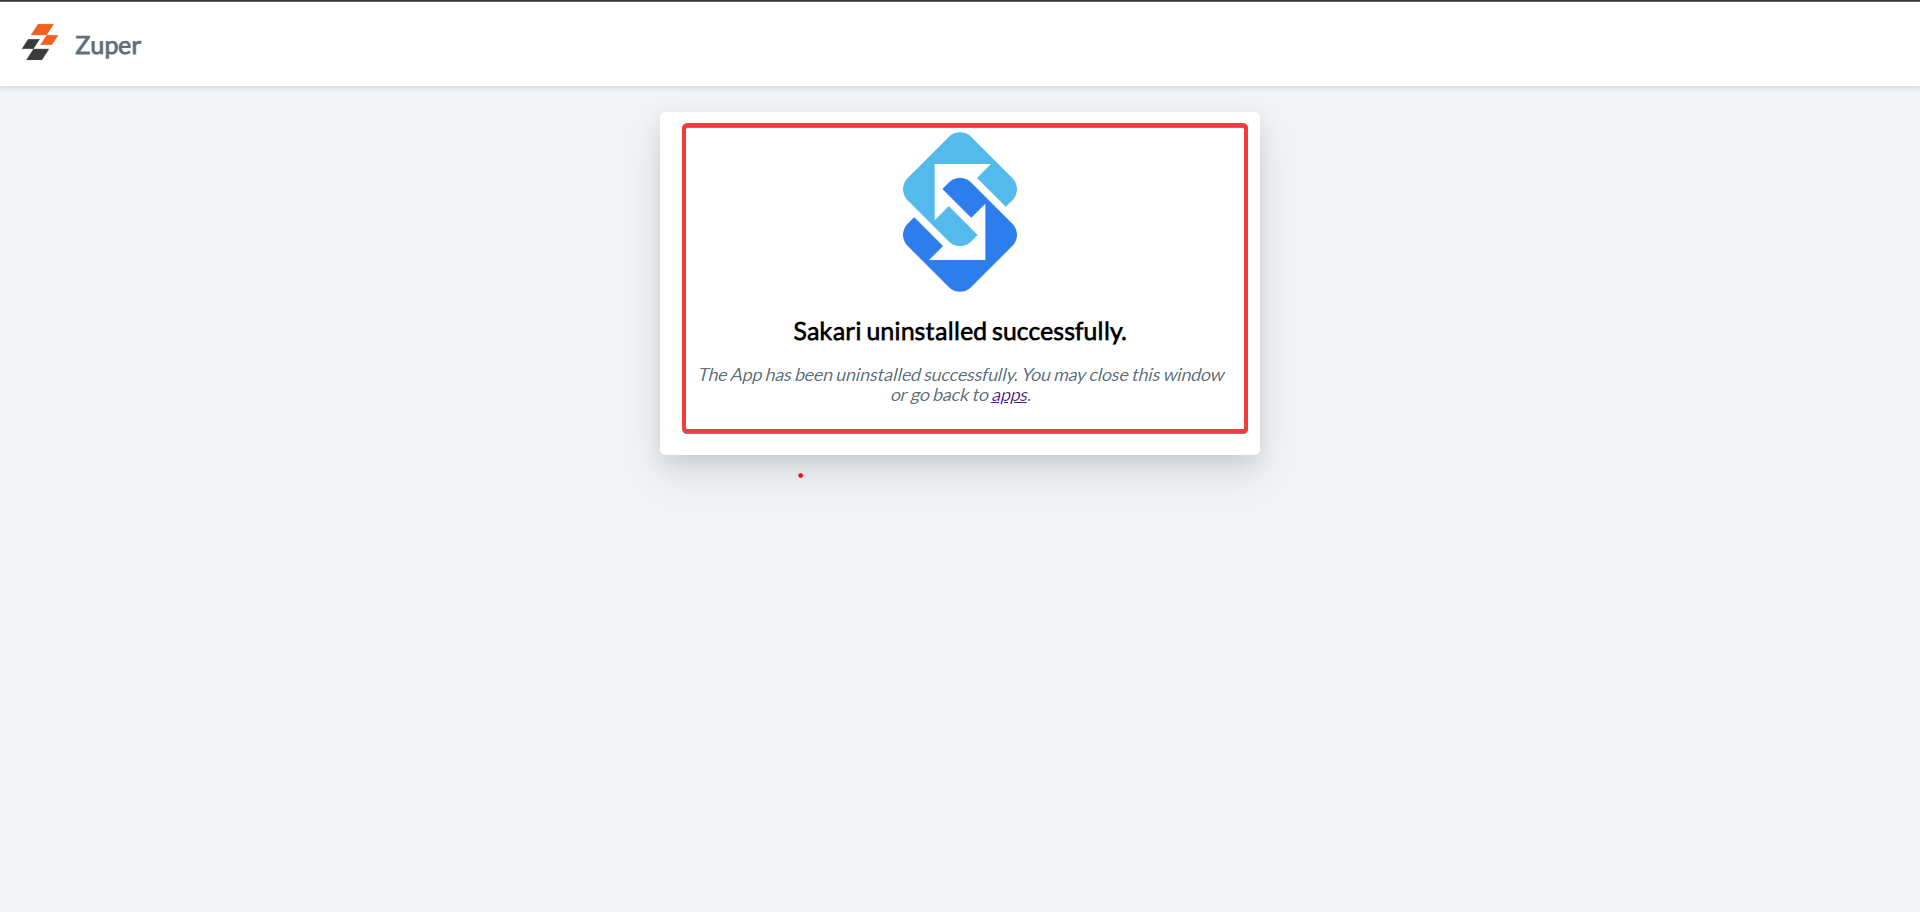Click the small red dot below the card
1920x912 pixels.
[x=800, y=475]
